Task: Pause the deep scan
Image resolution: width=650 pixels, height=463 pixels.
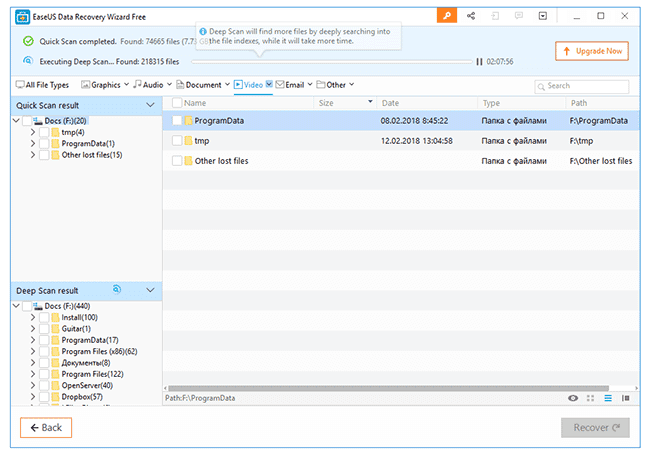Action: point(479,61)
